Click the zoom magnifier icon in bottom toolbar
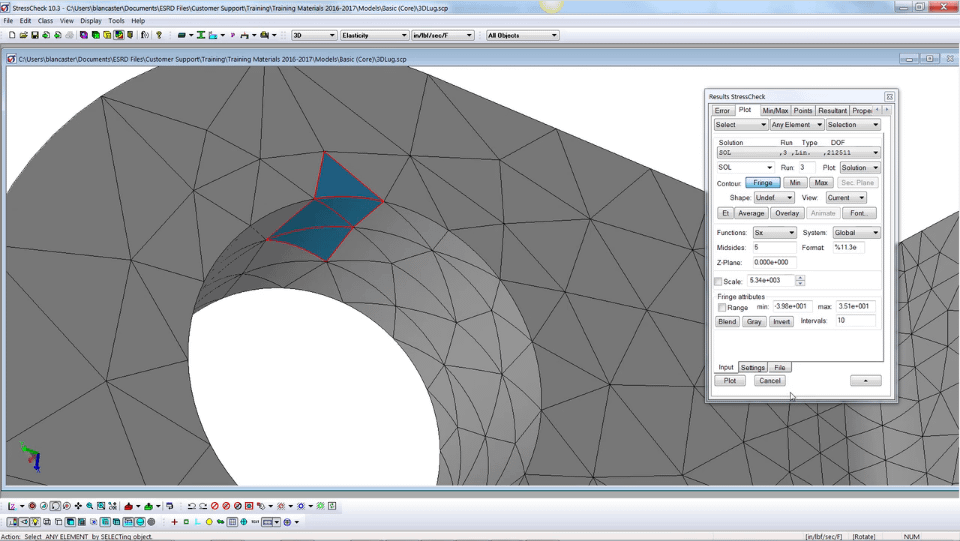Image resolution: width=960 pixels, height=541 pixels. (90, 506)
